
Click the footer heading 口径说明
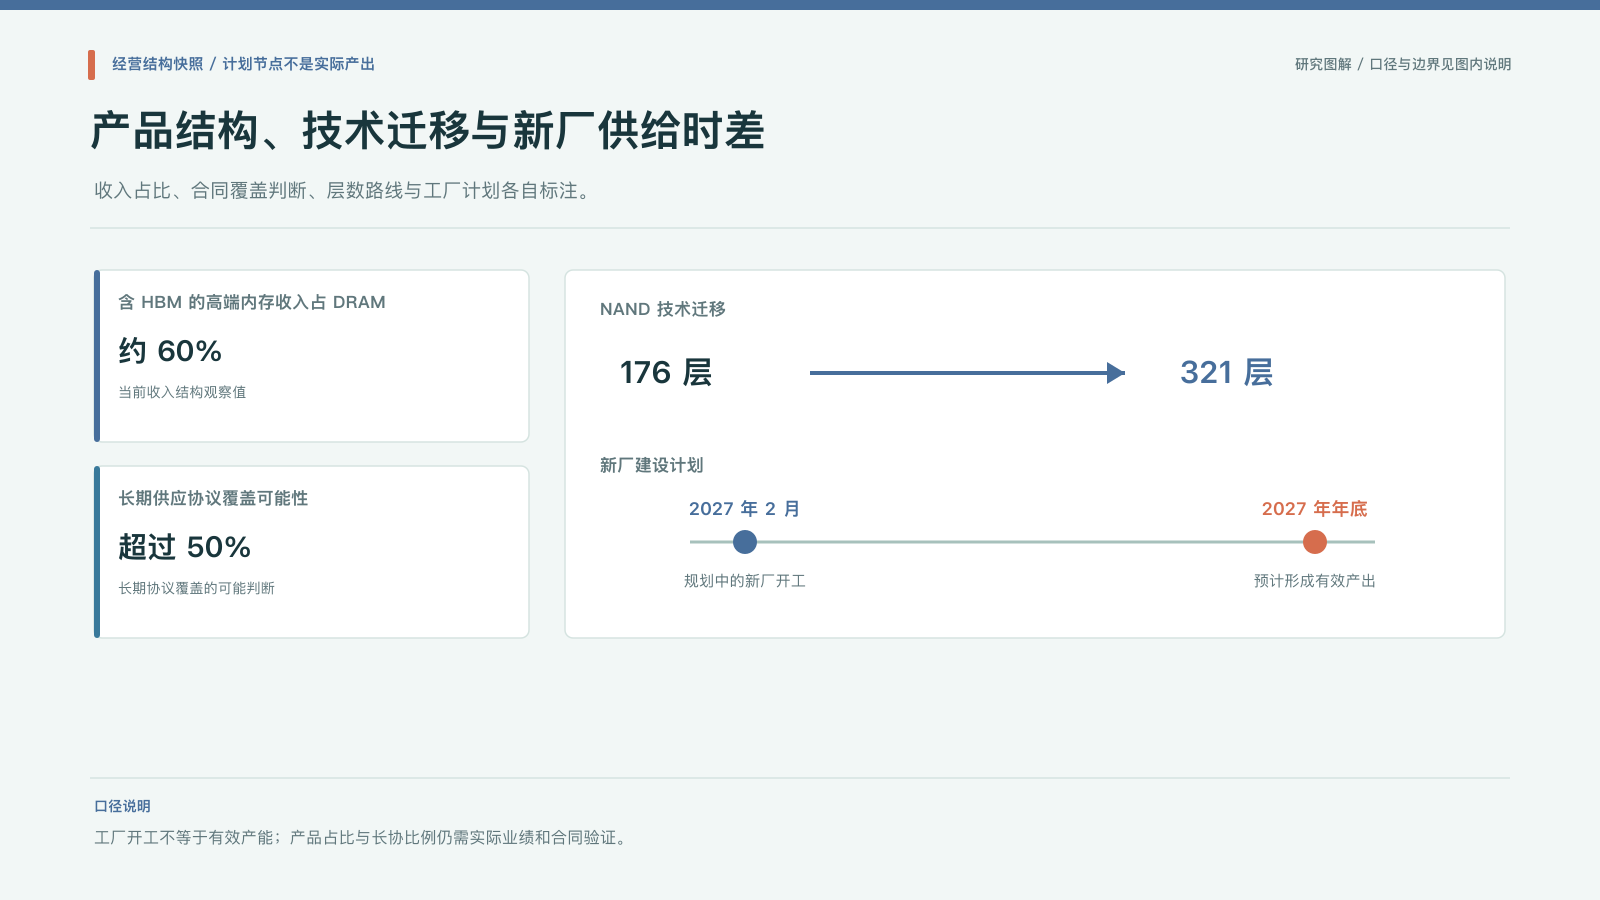tap(122, 806)
